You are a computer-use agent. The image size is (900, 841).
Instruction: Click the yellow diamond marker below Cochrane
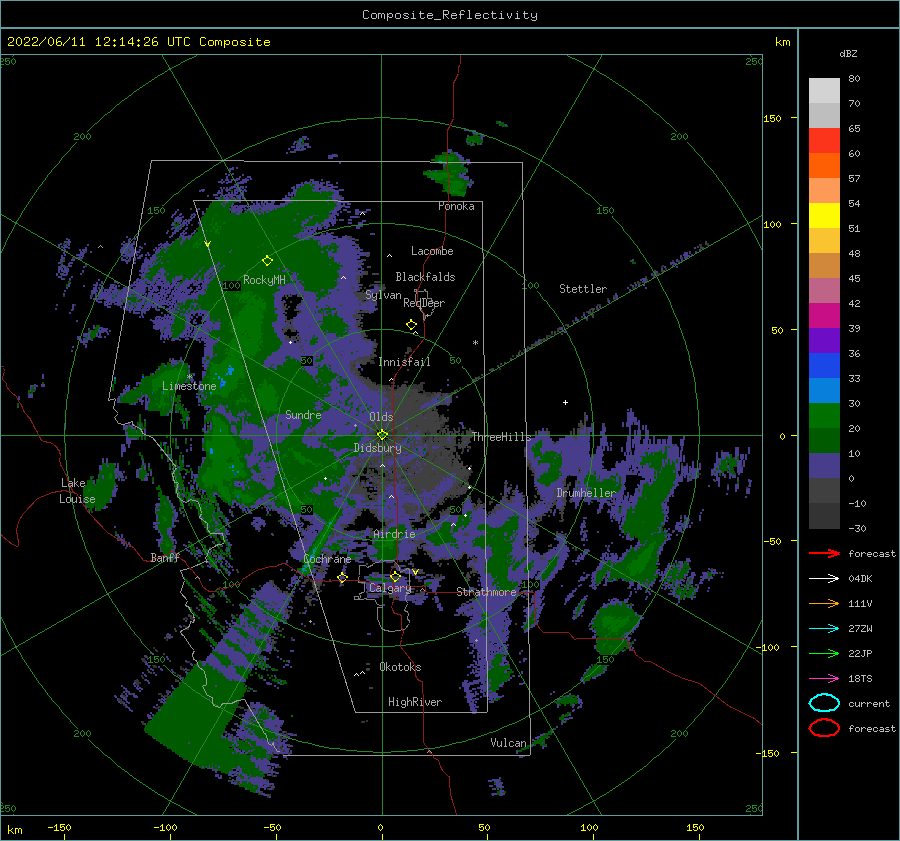pyautogui.click(x=342, y=577)
